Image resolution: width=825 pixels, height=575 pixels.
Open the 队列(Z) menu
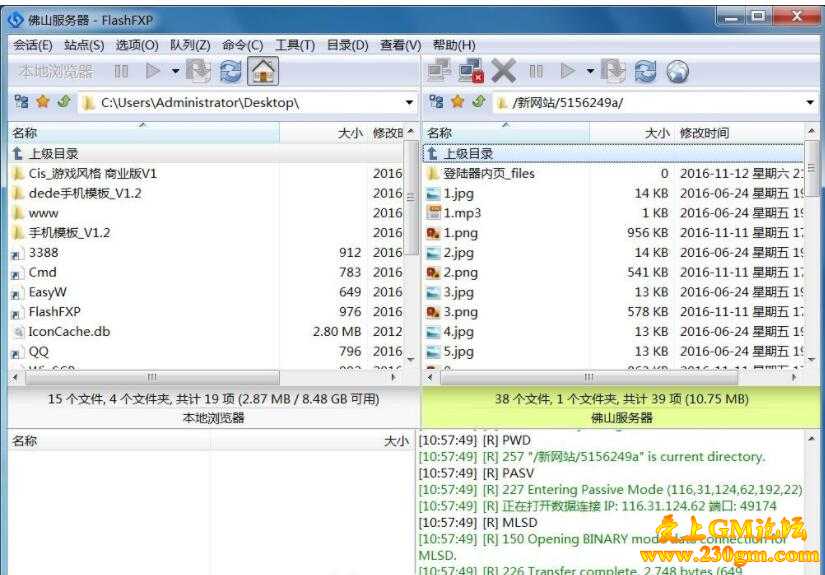click(x=190, y=45)
